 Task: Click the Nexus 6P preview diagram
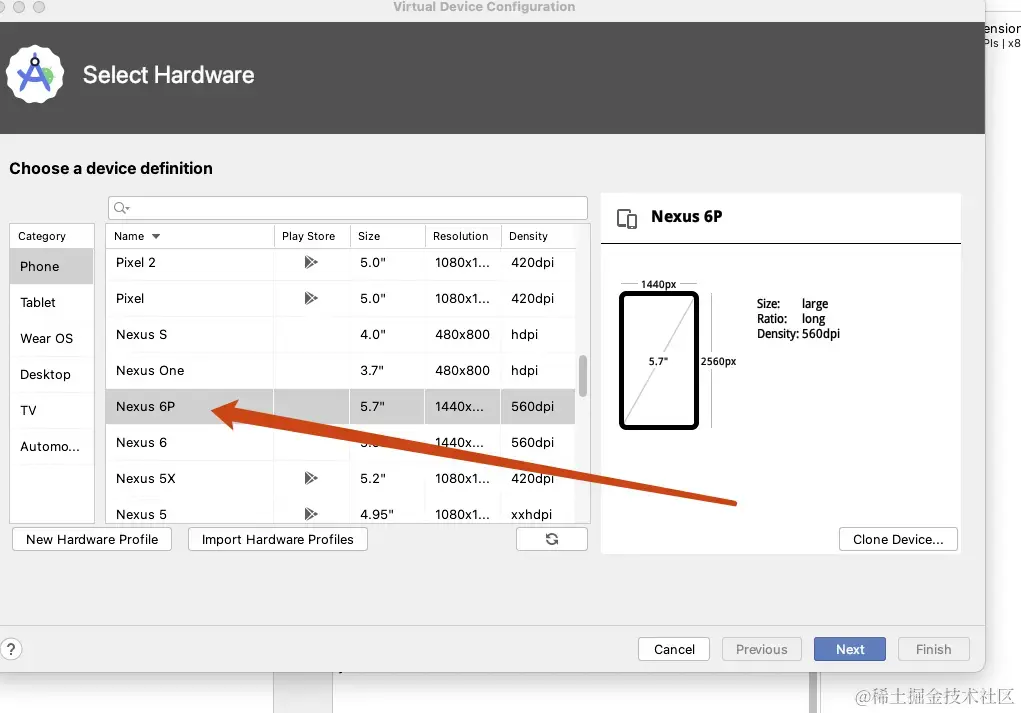click(658, 360)
